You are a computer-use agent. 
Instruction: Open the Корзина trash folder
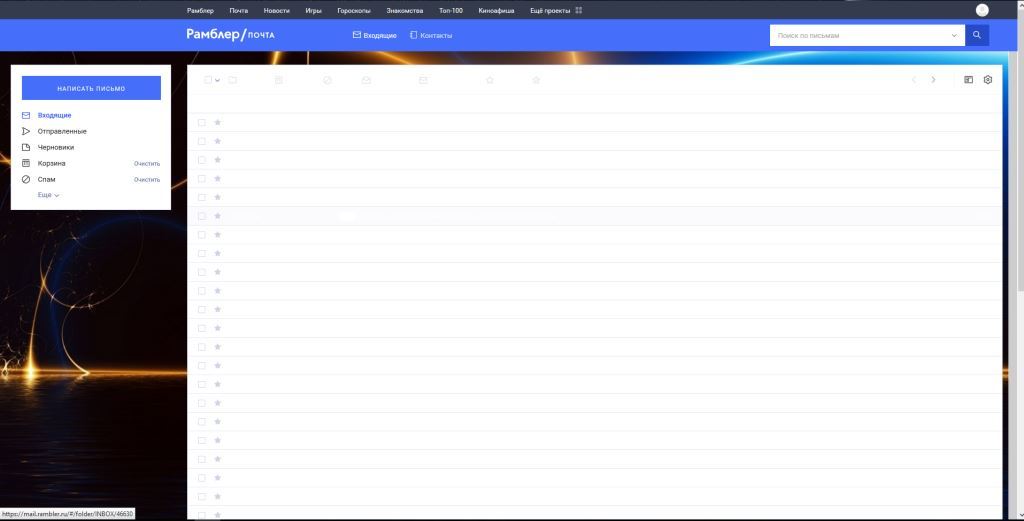pyautogui.click(x=51, y=163)
